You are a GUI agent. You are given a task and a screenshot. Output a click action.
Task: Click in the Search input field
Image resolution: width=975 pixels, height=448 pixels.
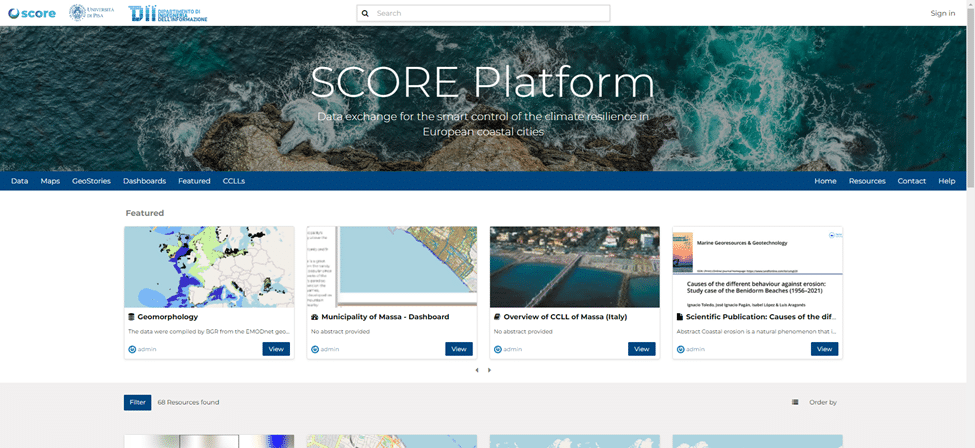click(490, 14)
